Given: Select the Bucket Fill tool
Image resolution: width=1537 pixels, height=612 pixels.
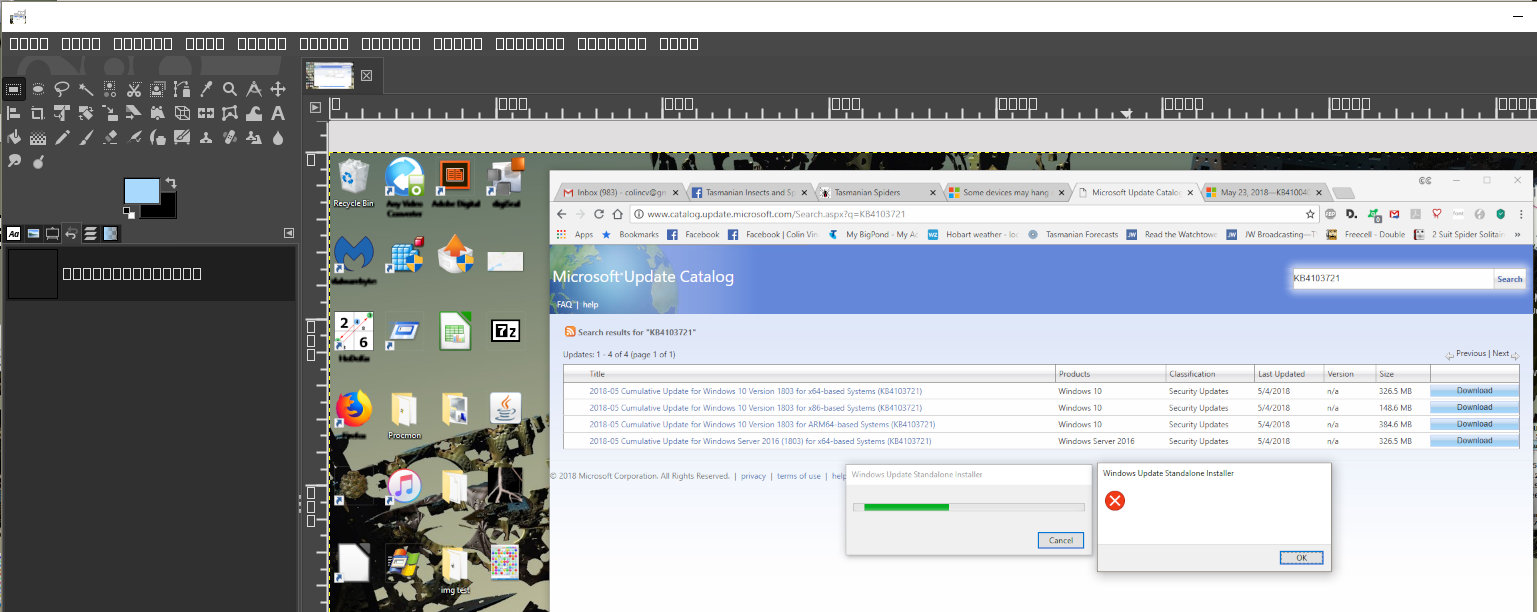Looking at the screenshot, I should click(14, 137).
